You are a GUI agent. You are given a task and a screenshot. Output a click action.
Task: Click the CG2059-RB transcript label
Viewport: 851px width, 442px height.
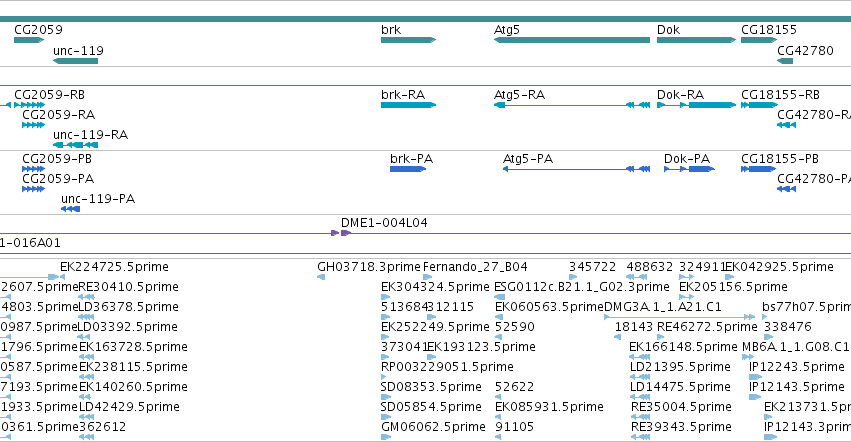49,94
